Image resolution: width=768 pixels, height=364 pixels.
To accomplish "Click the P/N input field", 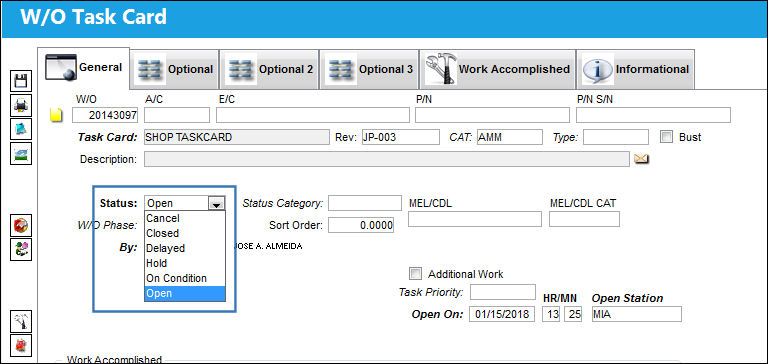I will click(x=492, y=115).
